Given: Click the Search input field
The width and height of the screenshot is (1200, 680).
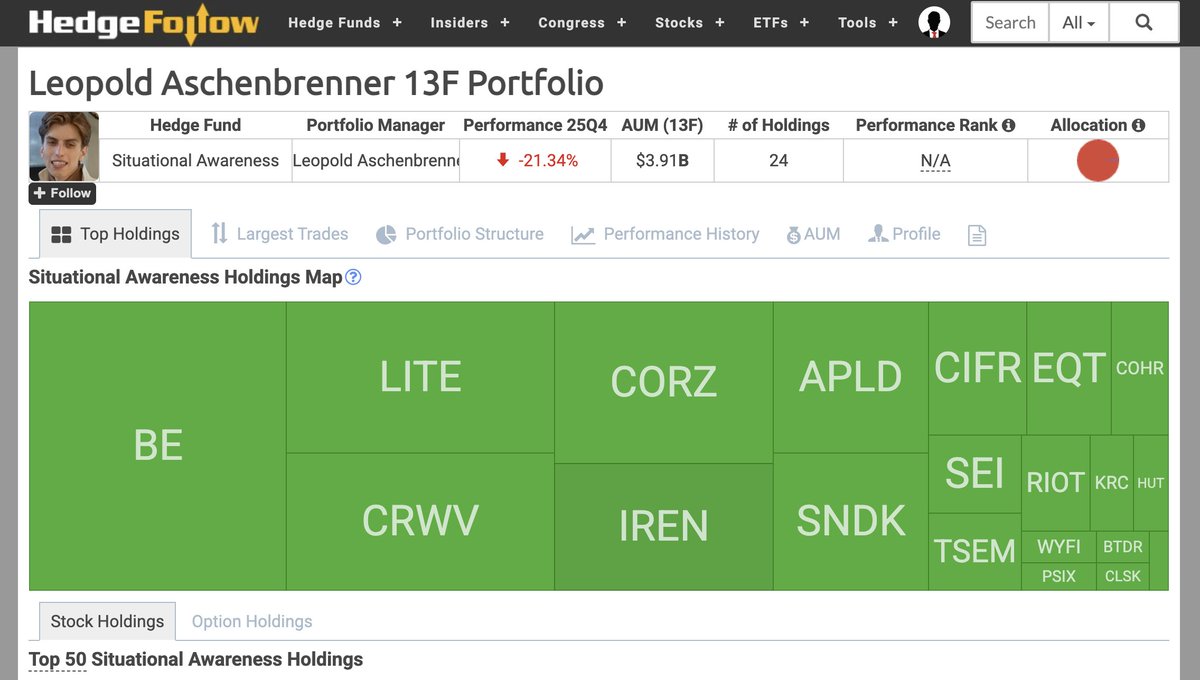Looking at the screenshot, I should [1010, 22].
